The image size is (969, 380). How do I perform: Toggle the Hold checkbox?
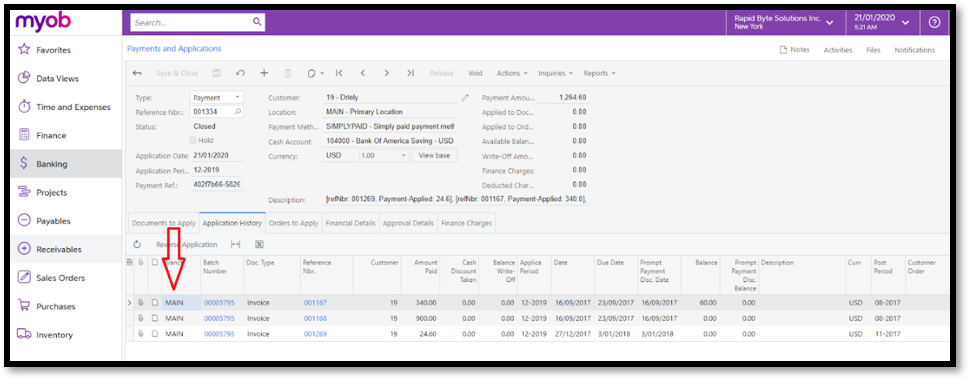click(193, 140)
